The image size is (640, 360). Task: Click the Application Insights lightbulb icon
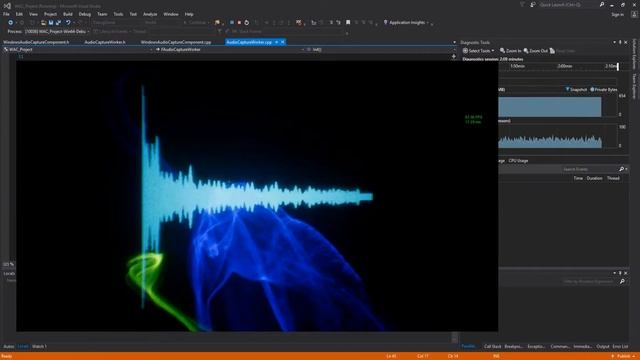[x=385, y=22]
